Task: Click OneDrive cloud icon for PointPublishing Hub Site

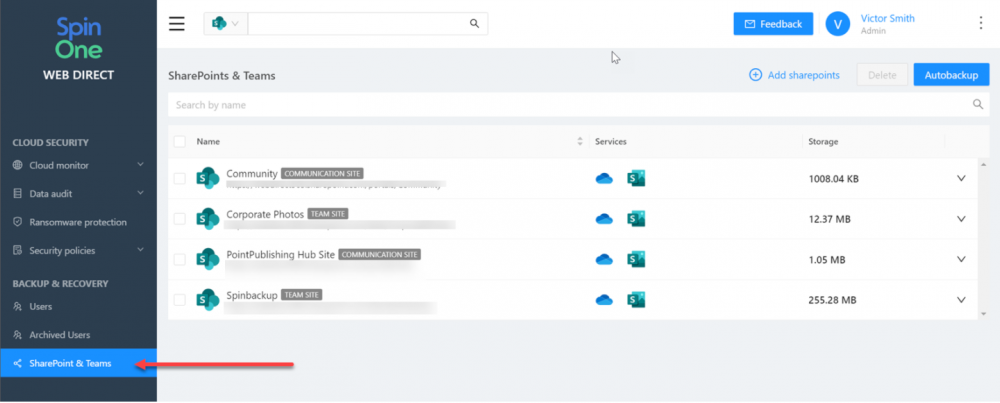Action: click(604, 260)
